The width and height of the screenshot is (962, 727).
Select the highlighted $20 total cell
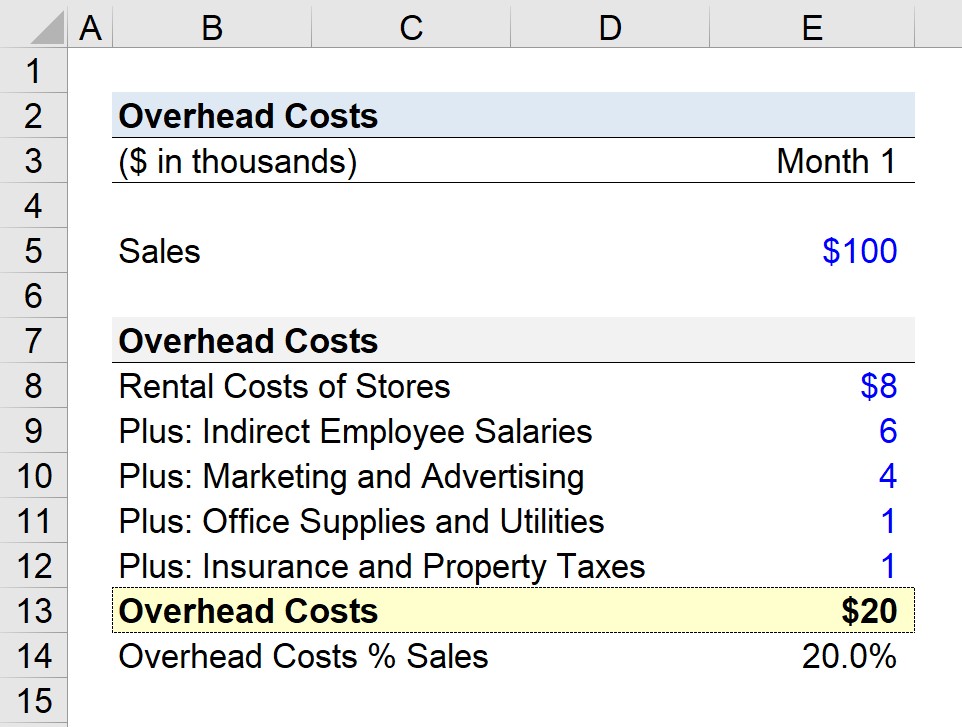pos(811,611)
